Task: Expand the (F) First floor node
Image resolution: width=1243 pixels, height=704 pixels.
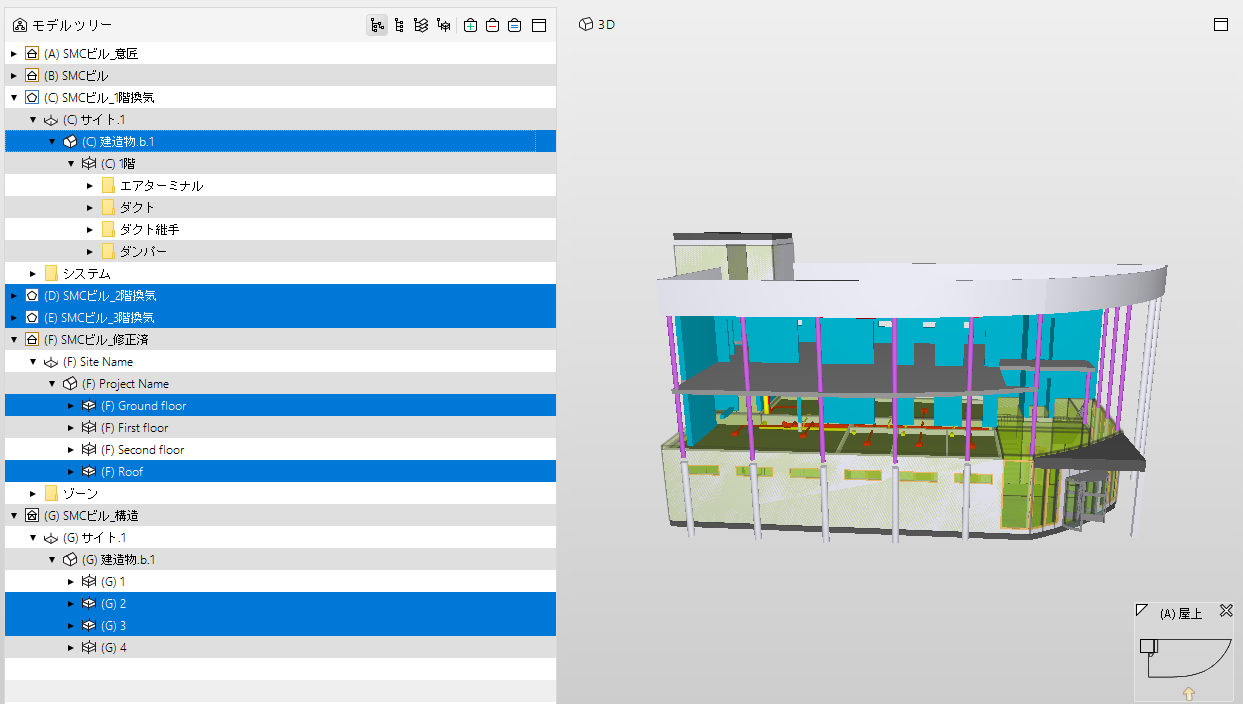Action: coord(71,427)
